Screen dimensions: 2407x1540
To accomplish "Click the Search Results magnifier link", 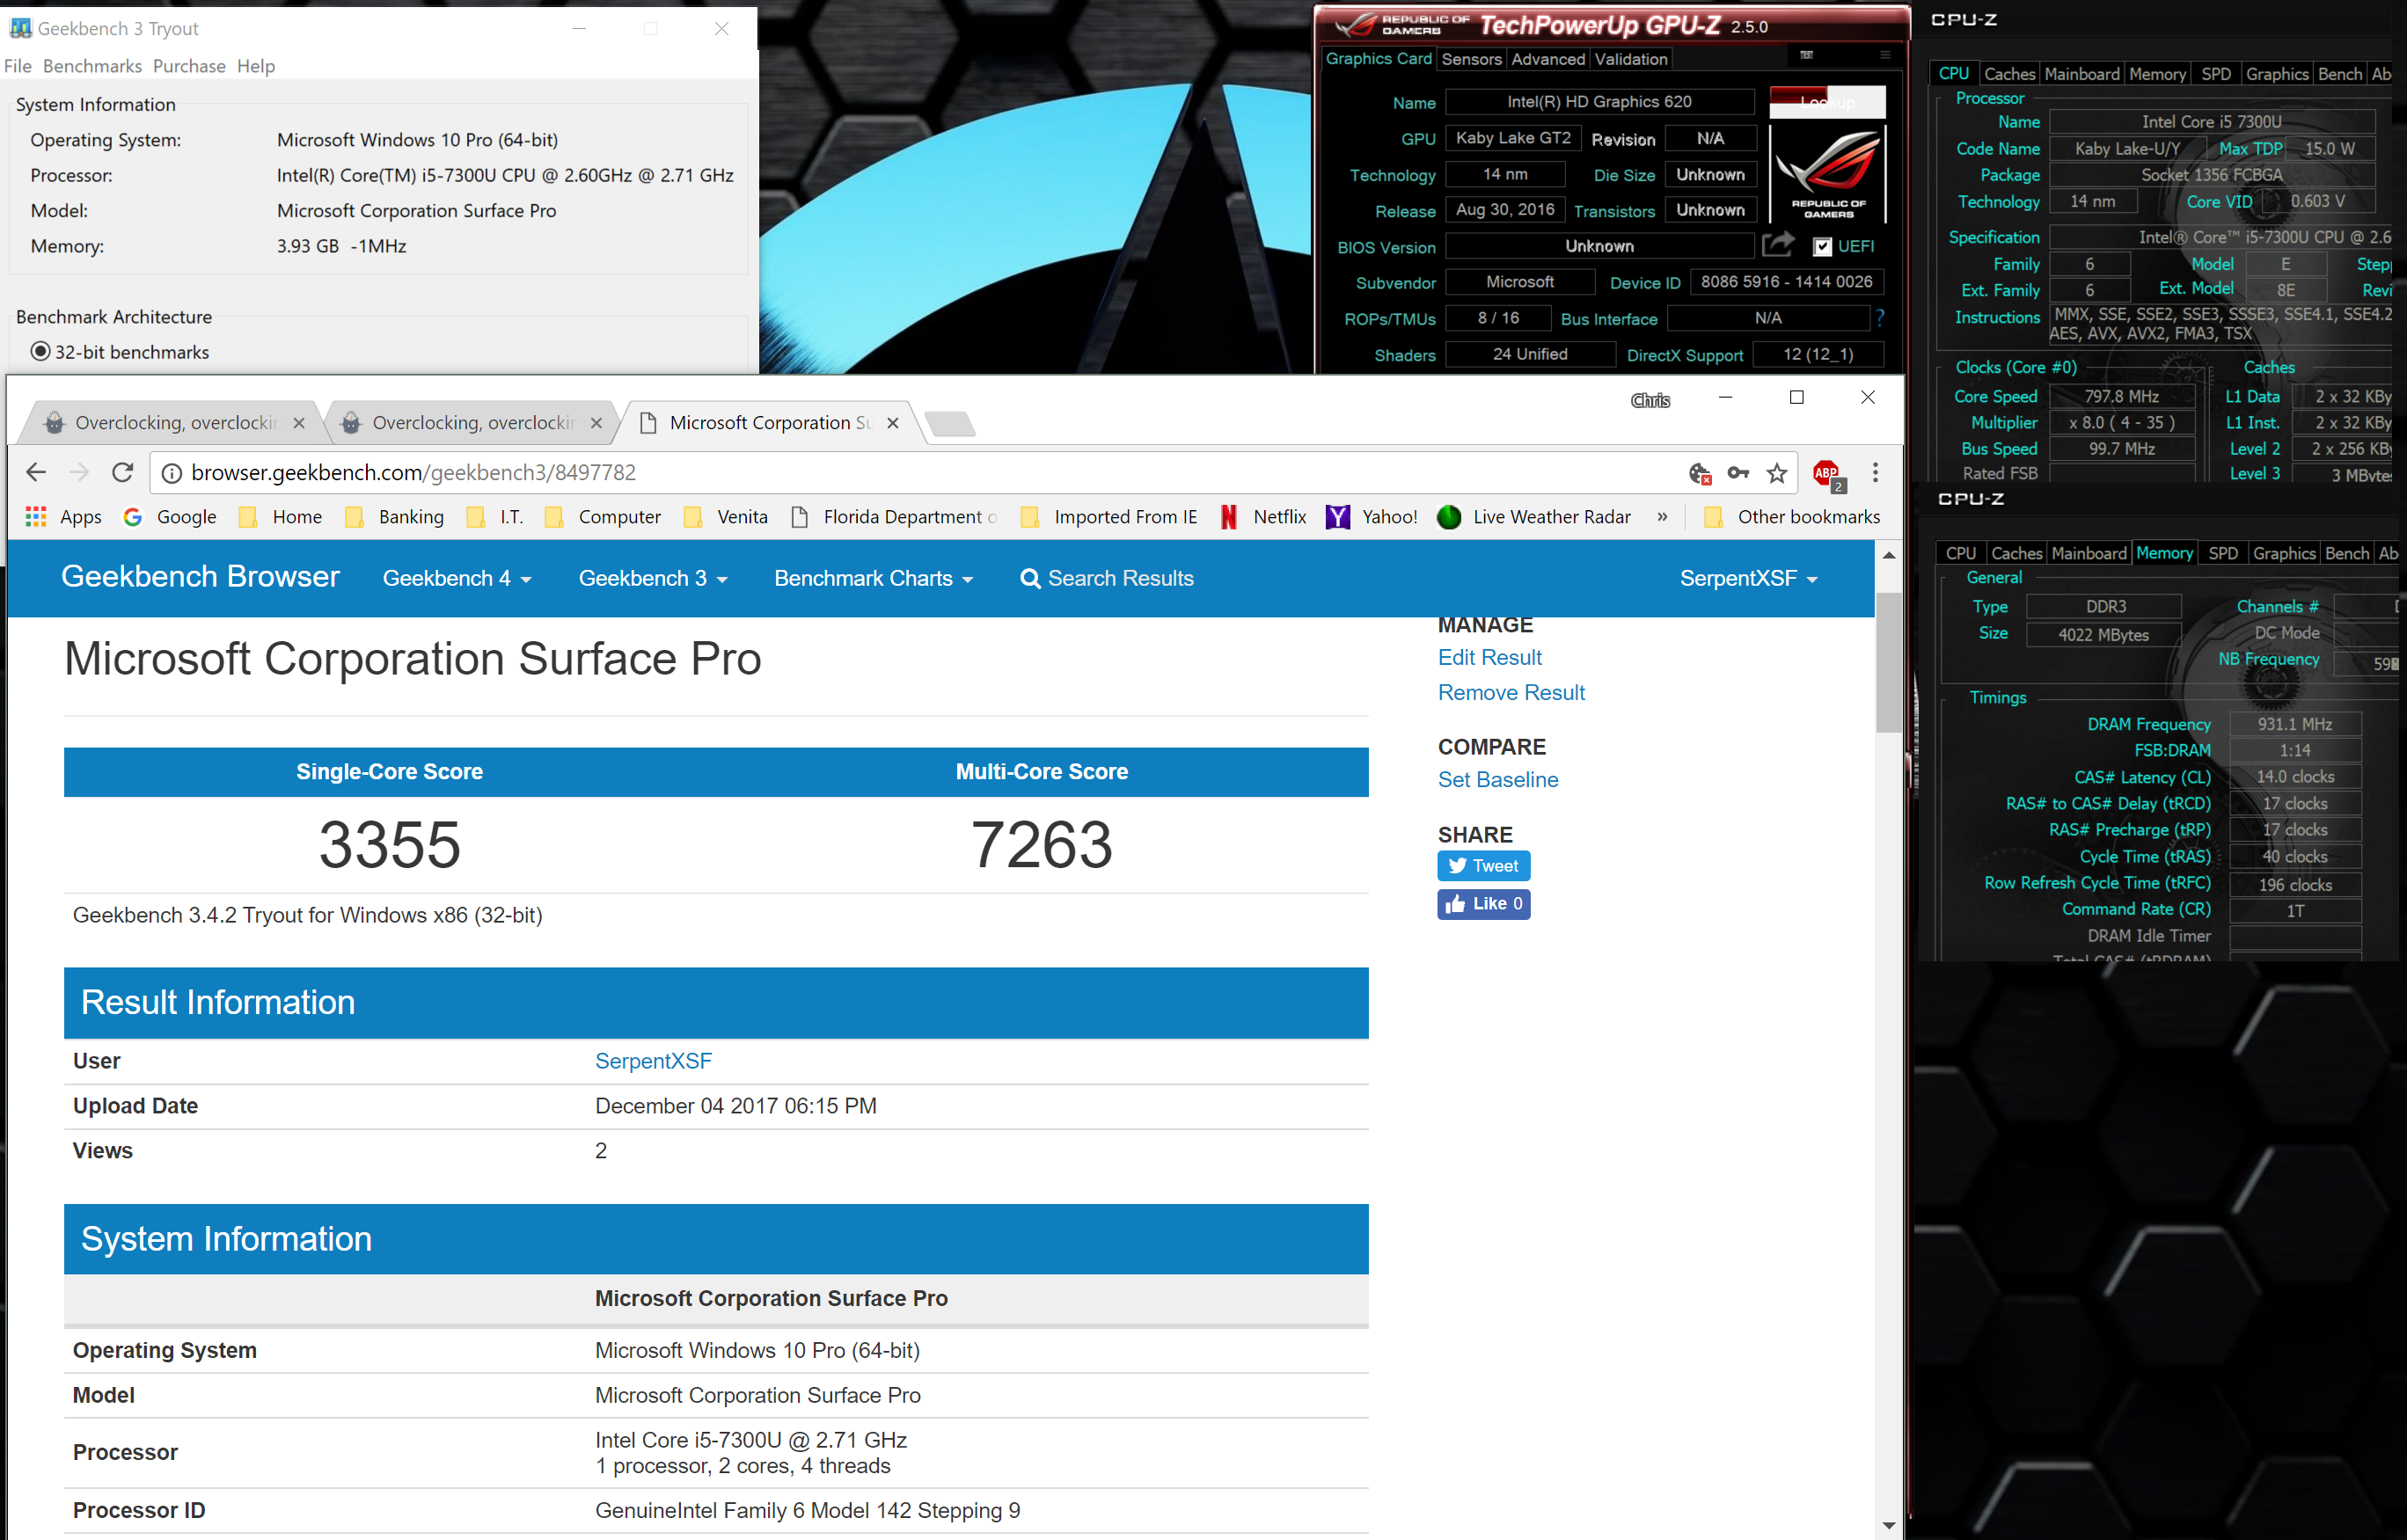I will [x=1107, y=578].
